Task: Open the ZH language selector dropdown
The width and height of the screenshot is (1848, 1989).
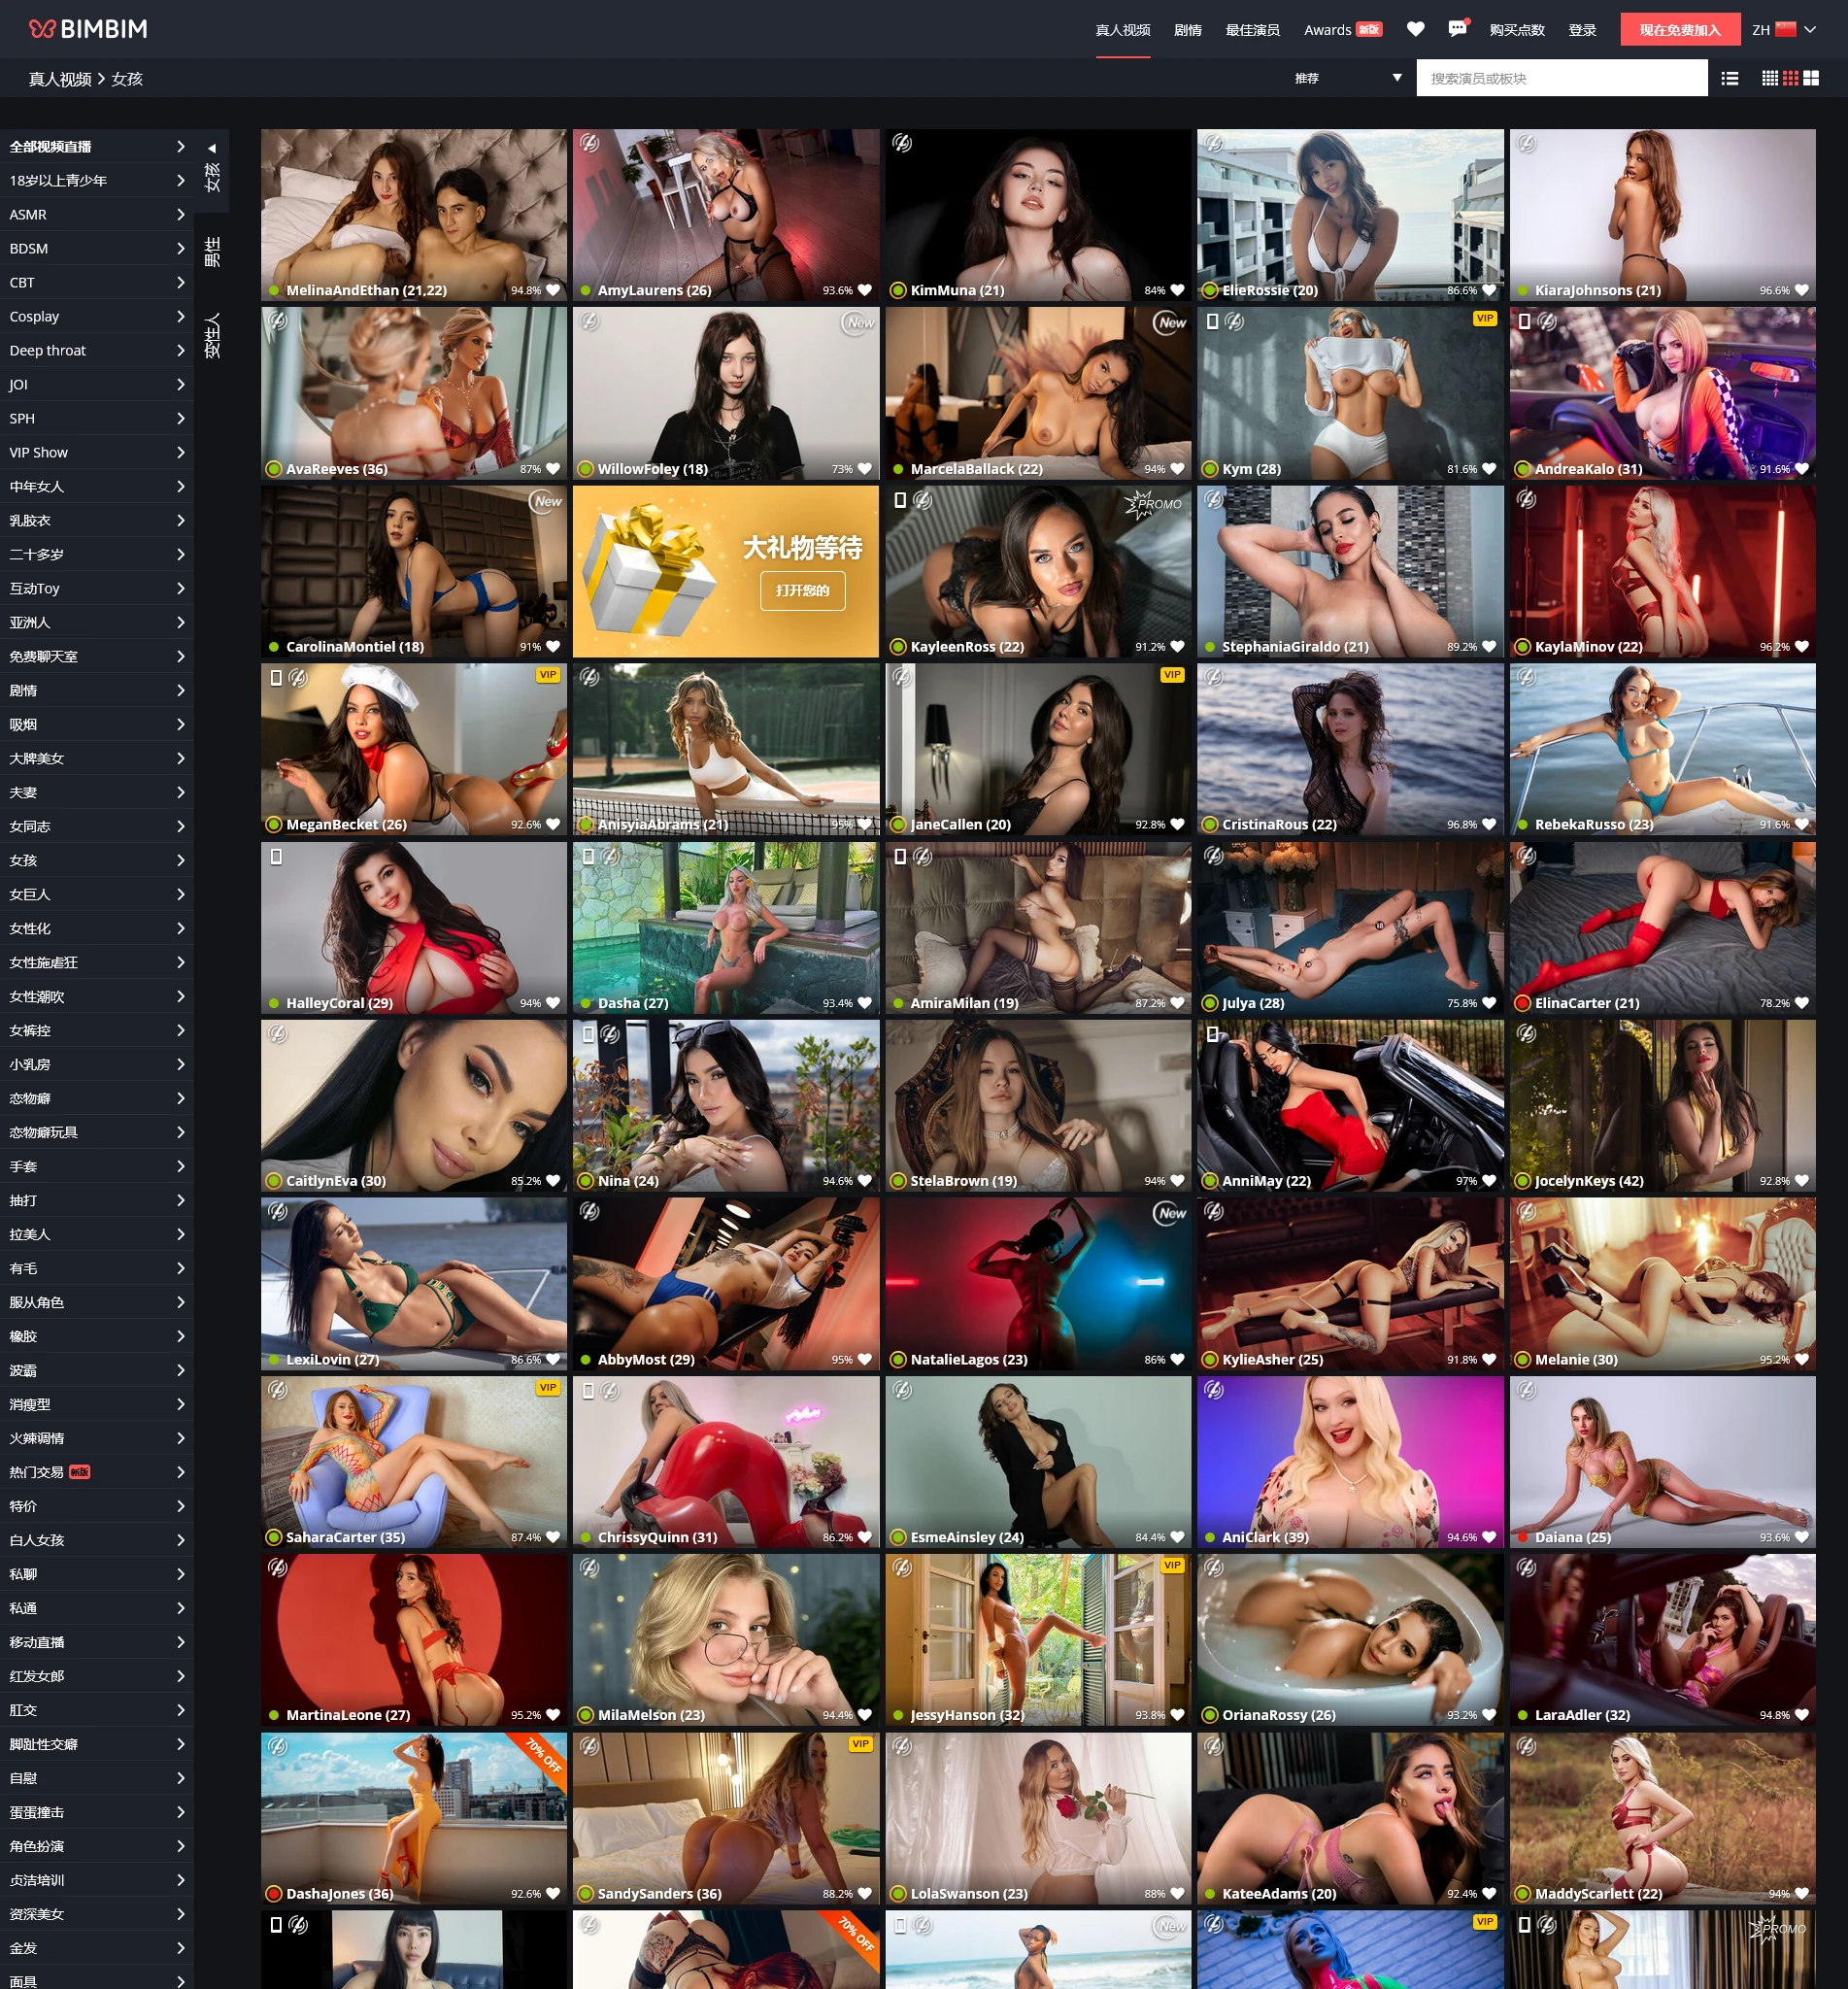Action: click(x=1784, y=29)
